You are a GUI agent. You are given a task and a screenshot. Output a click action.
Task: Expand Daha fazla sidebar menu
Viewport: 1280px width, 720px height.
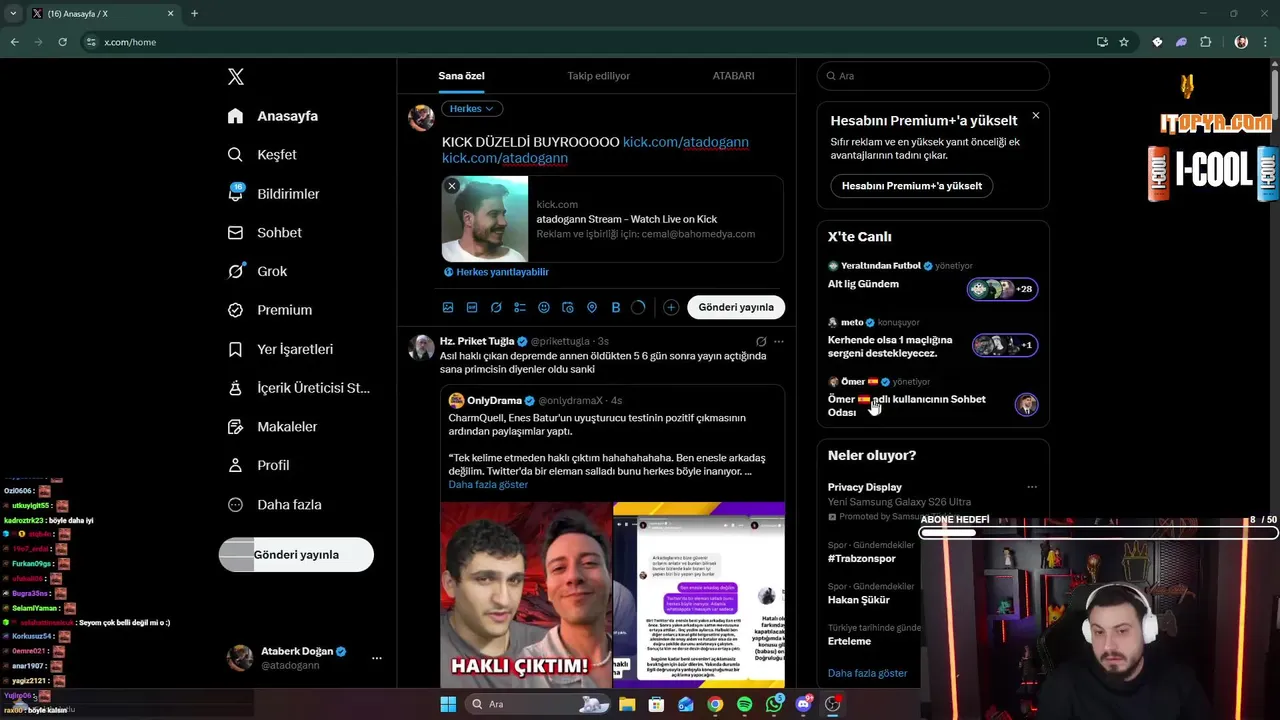[275, 504]
